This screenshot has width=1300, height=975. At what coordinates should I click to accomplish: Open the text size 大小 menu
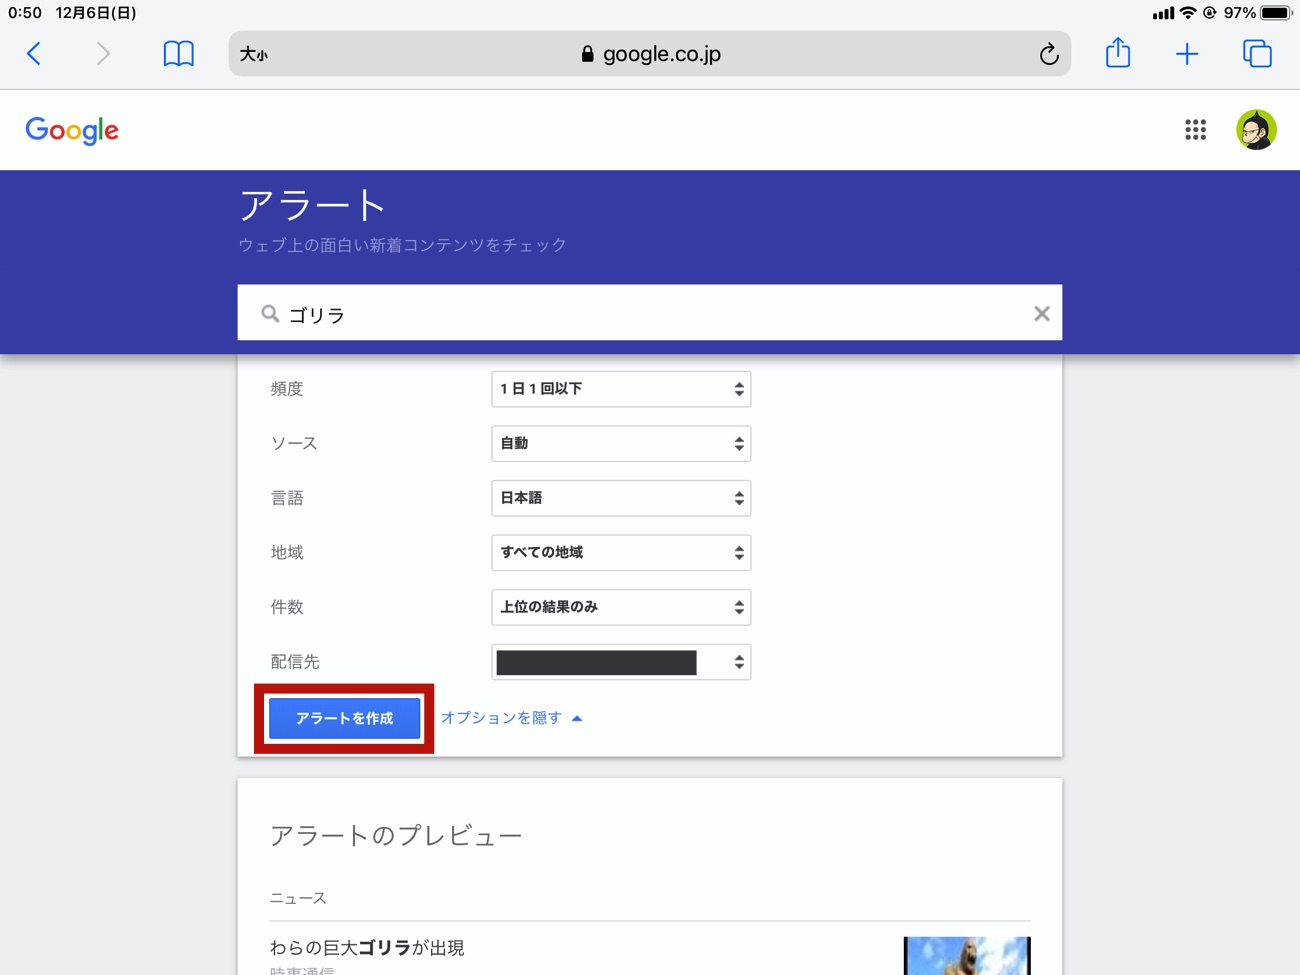(254, 55)
